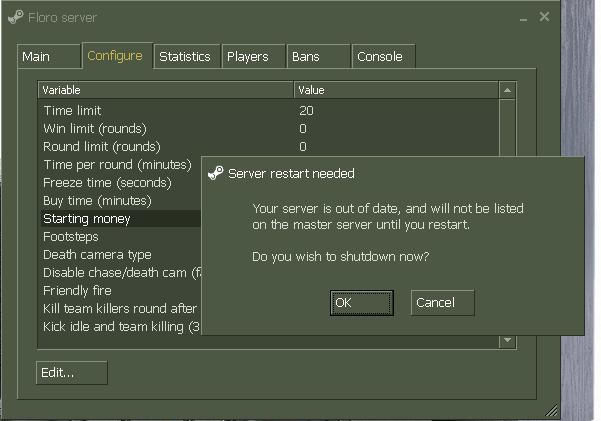601x421 pixels.
Task: Select the Starting money row
Action: pos(120,219)
